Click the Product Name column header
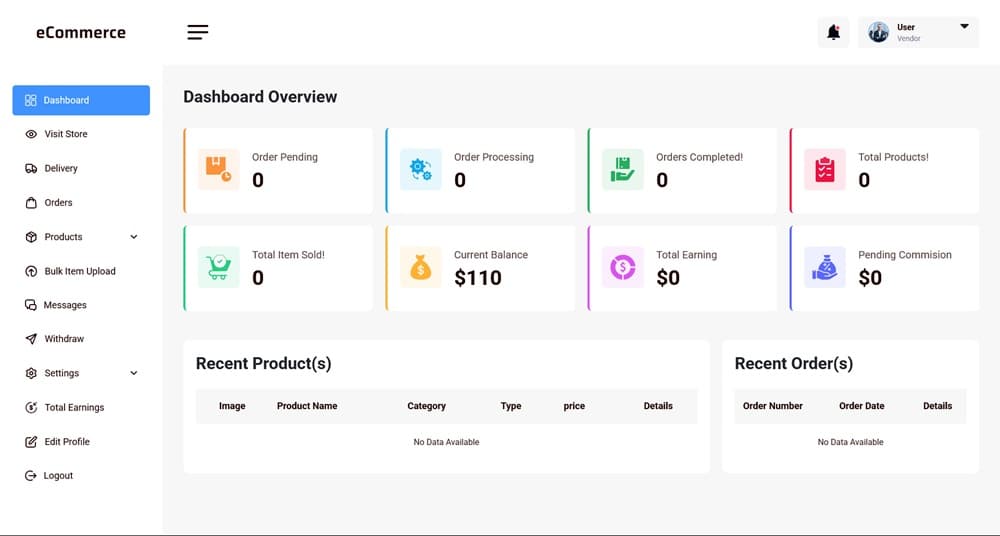The width and height of the screenshot is (1000, 536). point(307,406)
